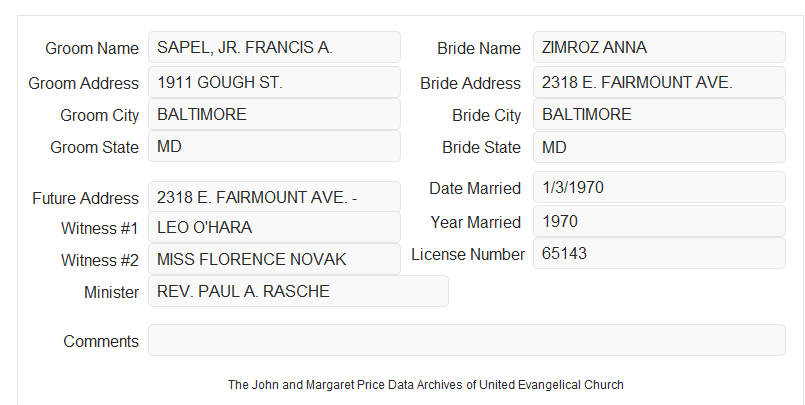Click the Comments label
The height and width of the screenshot is (405, 805).
pyautogui.click(x=101, y=341)
